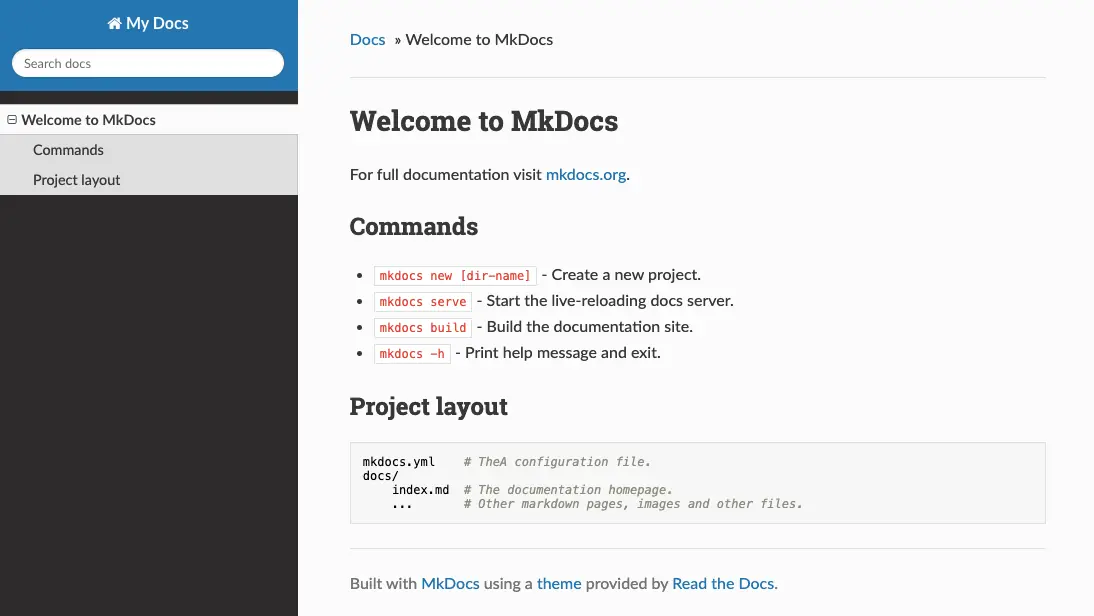1094x616 pixels.
Task: Click the Welcome to MkDocs main page heading
Action: (x=484, y=121)
